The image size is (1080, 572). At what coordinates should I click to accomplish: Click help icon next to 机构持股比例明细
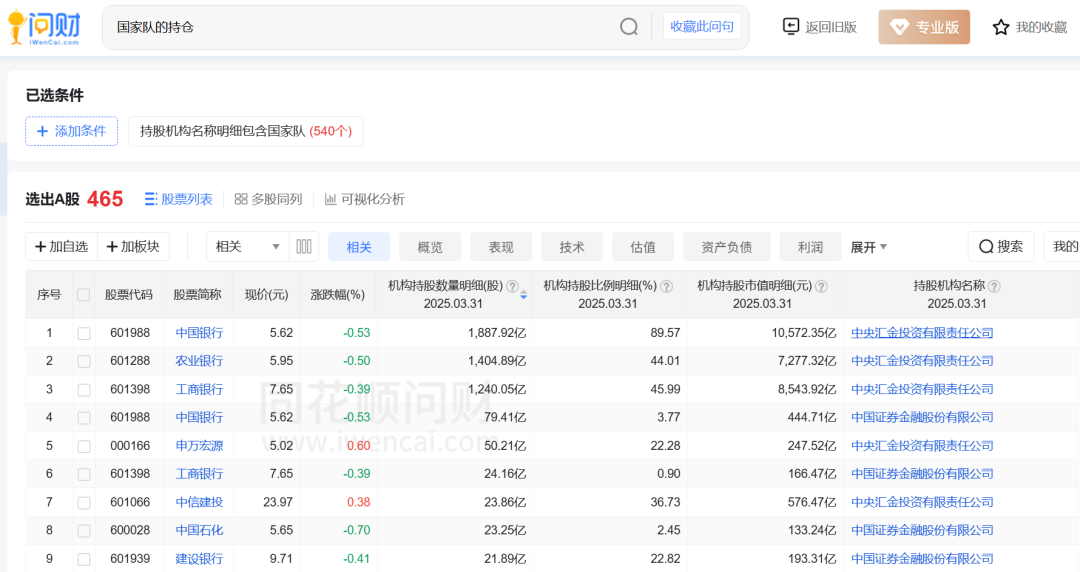point(666,287)
